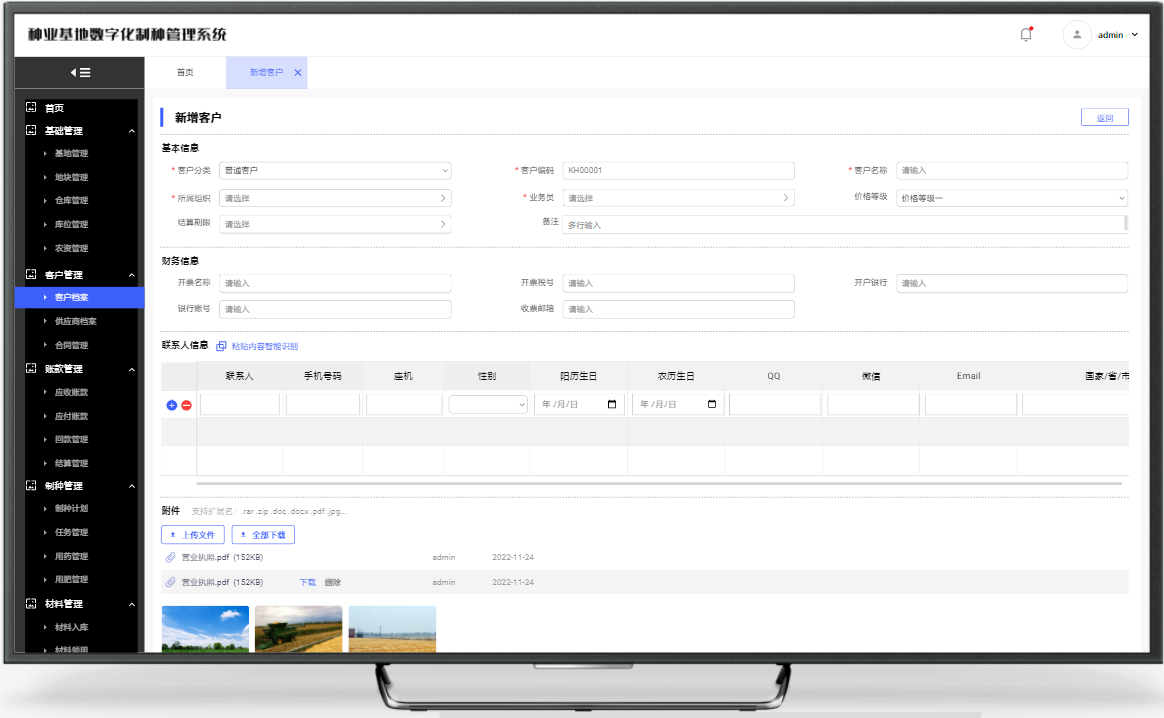Click the contact table horizontal scrollbar
Screen dimensions: 1164x718
[658, 483]
